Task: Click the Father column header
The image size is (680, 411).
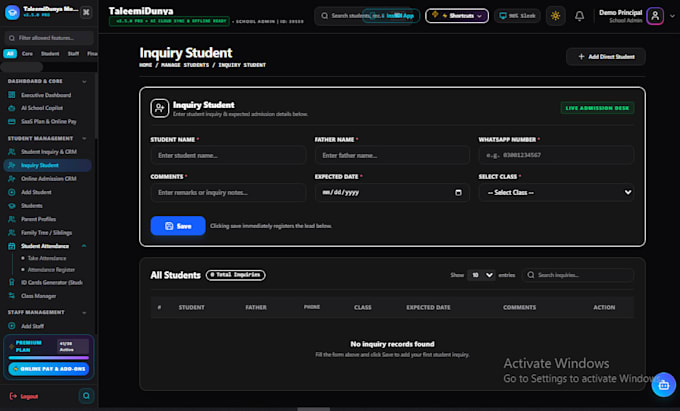Action: 256,307
